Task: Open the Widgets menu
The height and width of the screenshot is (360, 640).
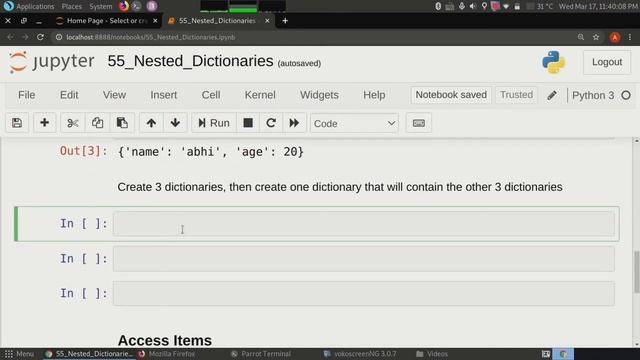Action: [319, 95]
